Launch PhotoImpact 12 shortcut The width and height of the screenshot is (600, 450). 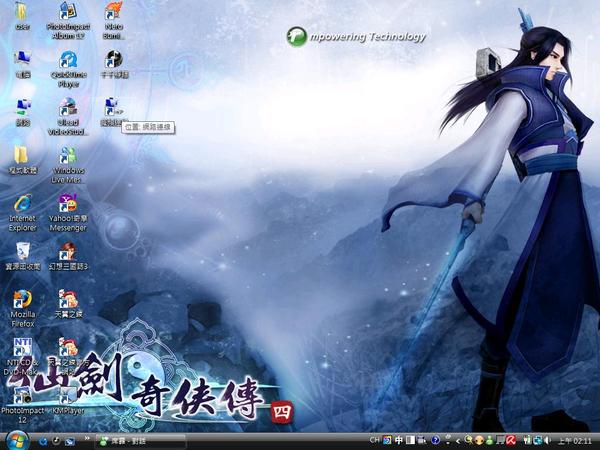(23, 405)
